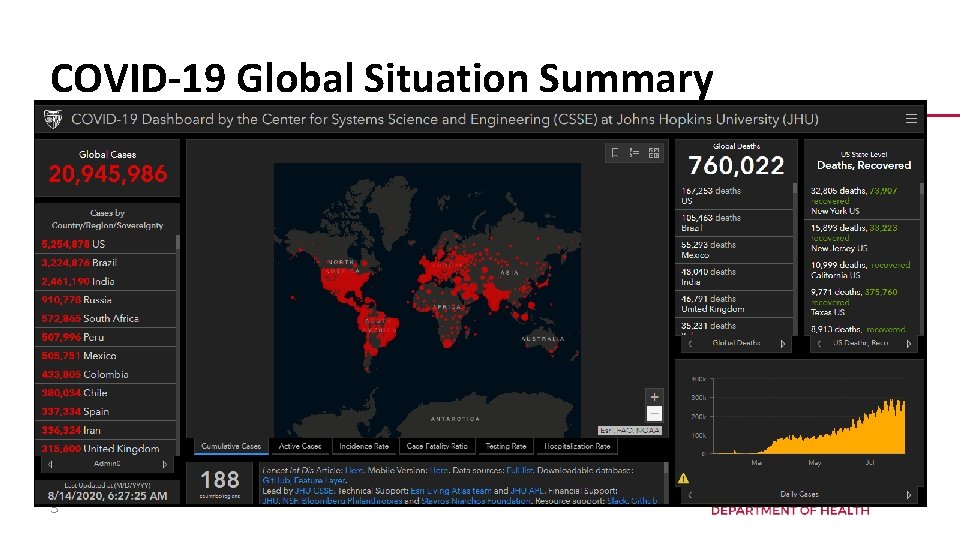Select Brazil row in cases list
Image resolution: width=960 pixels, height=540 pixels.
pyautogui.click(x=107, y=263)
